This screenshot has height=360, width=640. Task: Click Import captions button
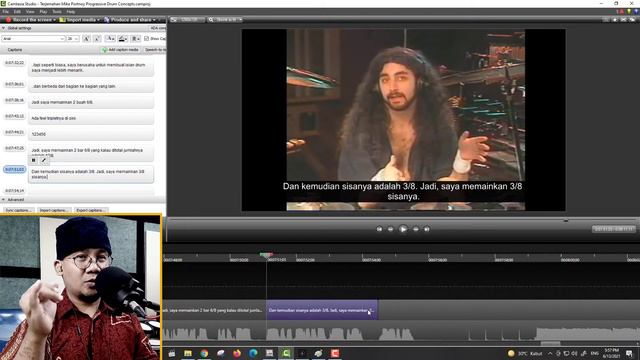coord(54,210)
